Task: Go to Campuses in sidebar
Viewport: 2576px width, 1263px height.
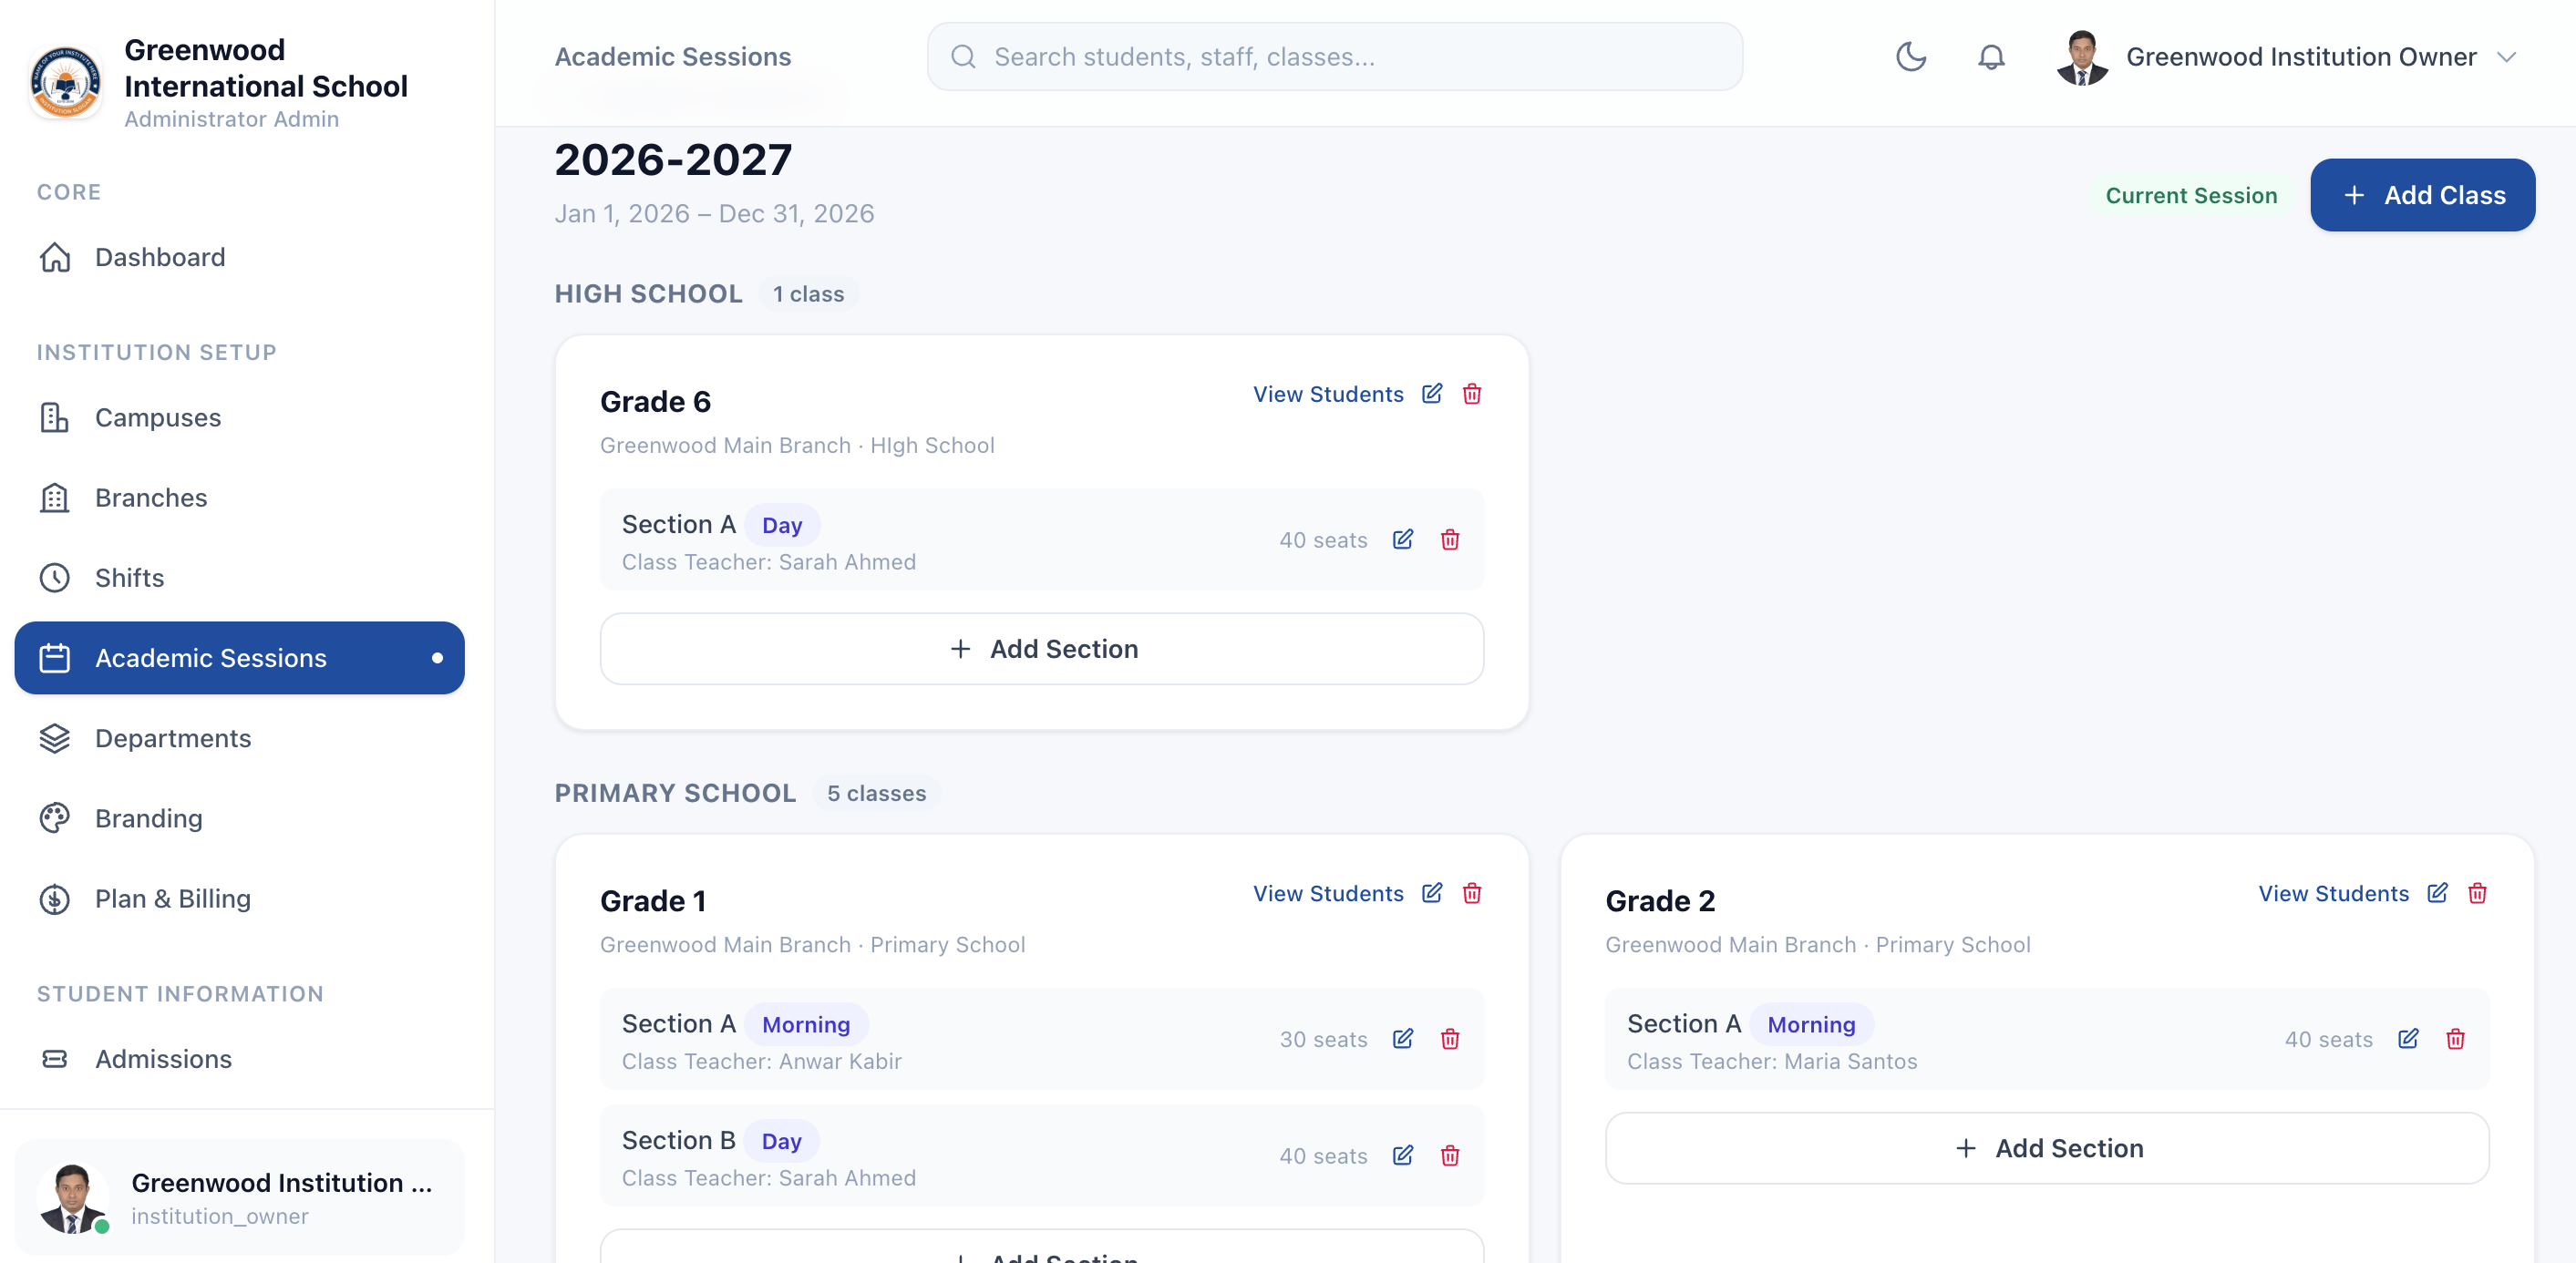Action: click(x=239, y=417)
